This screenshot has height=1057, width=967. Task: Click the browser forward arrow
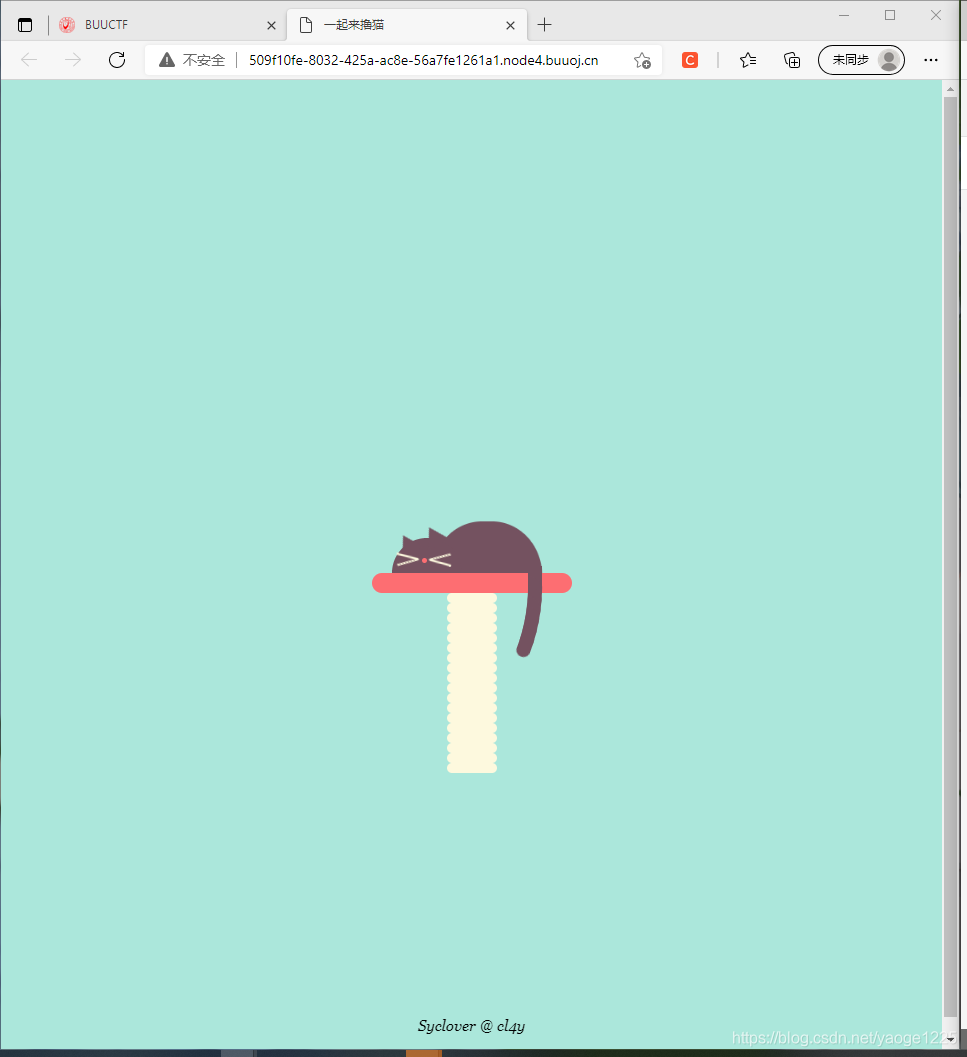pos(72,60)
